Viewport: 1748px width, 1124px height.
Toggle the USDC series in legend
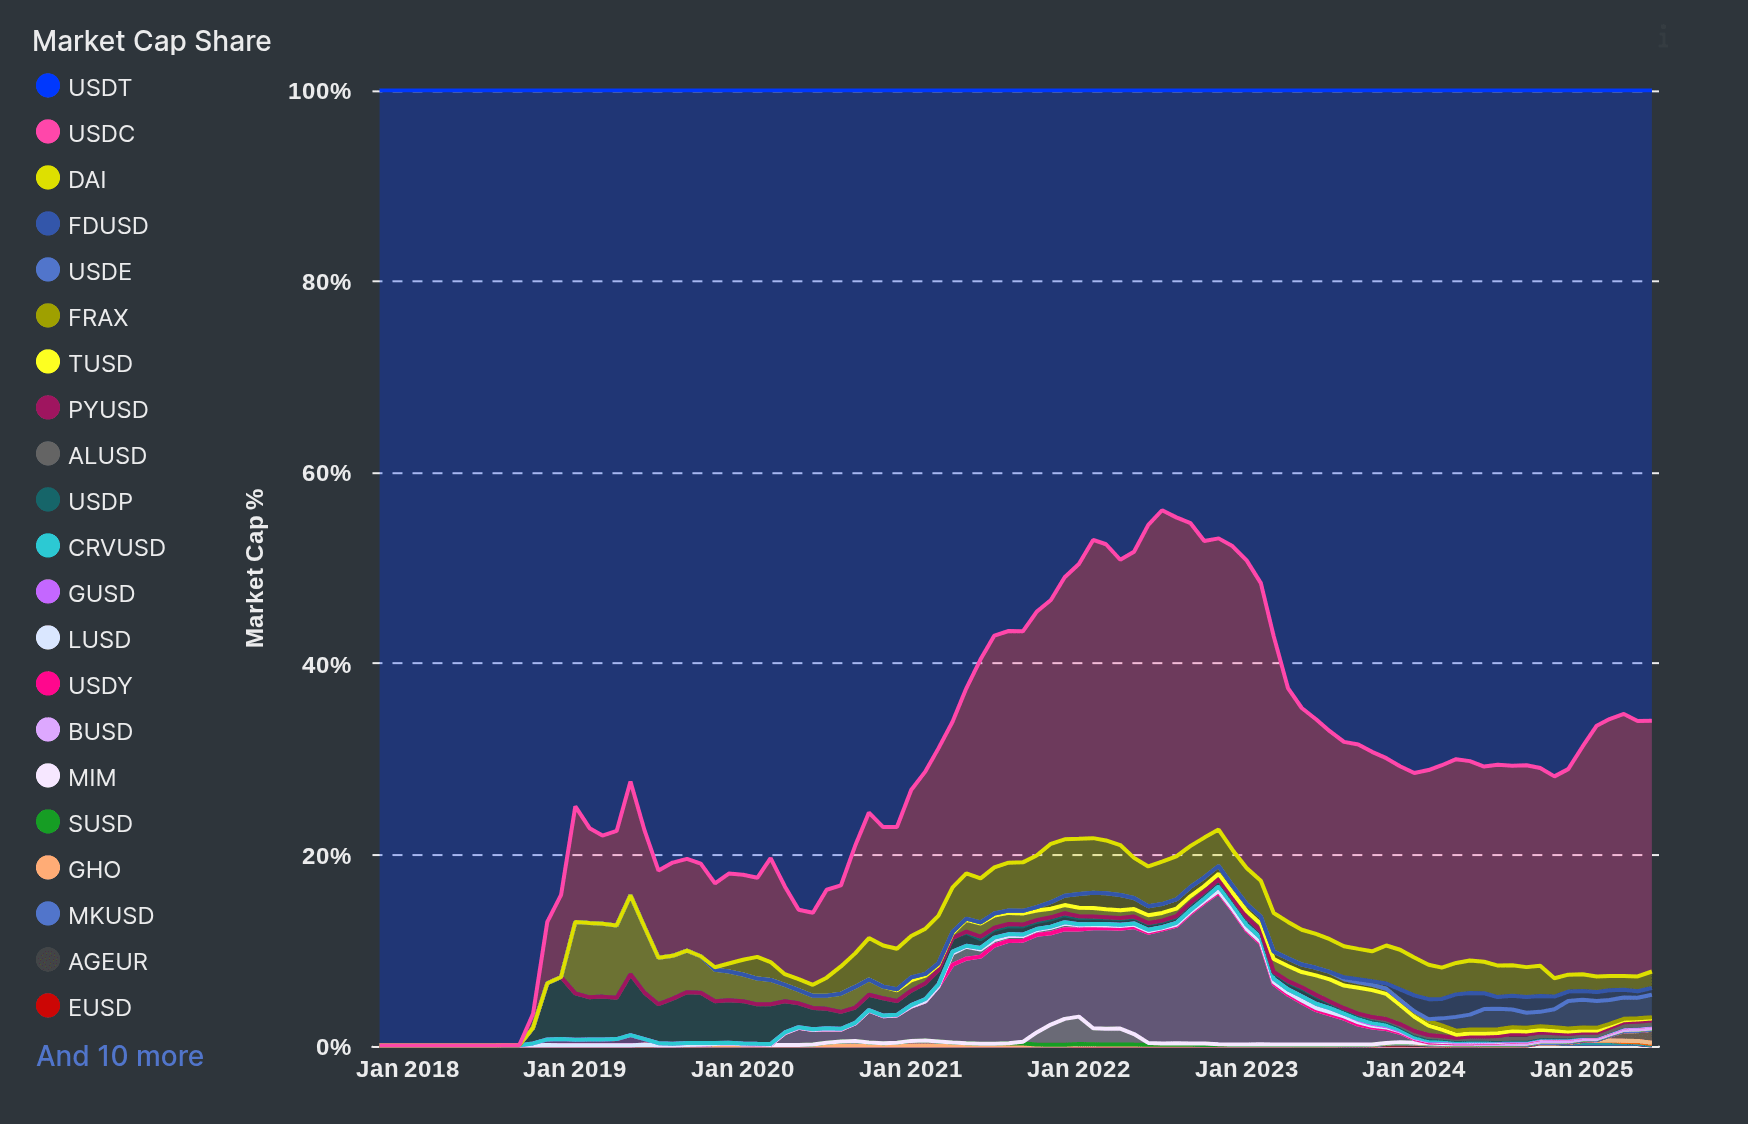point(48,133)
